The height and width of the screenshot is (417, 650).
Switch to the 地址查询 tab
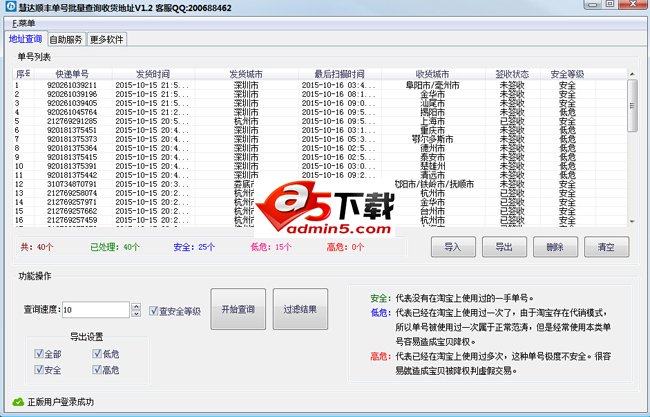pyautogui.click(x=25, y=39)
